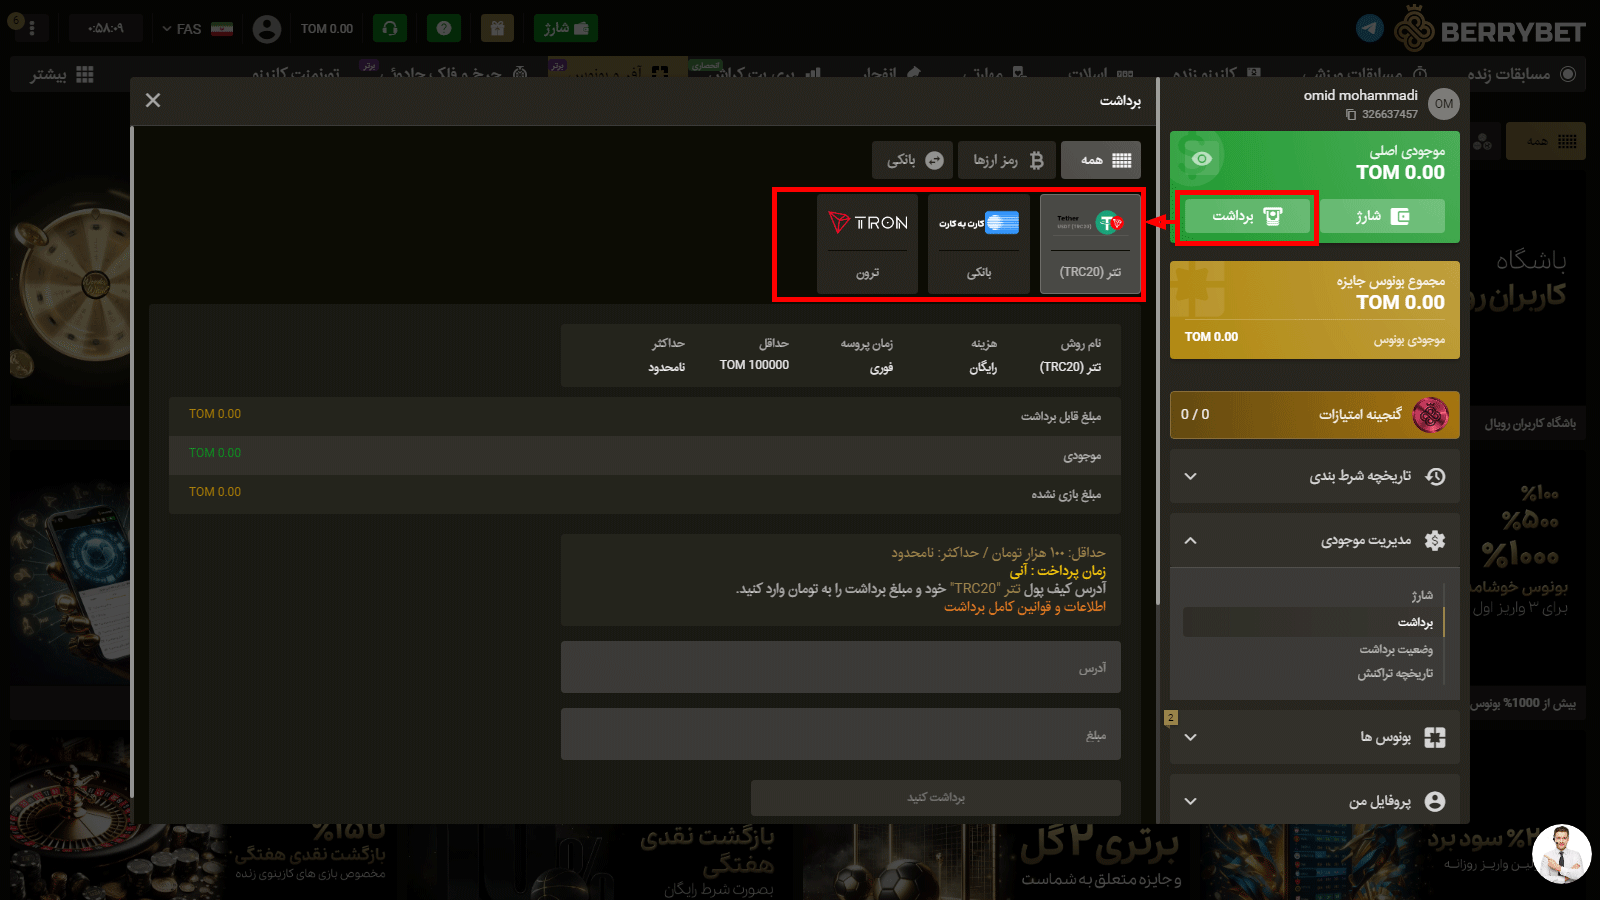Choose card-to-card bank withdrawal method
This screenshot has width=1600, height=900.
pos(978,244)
